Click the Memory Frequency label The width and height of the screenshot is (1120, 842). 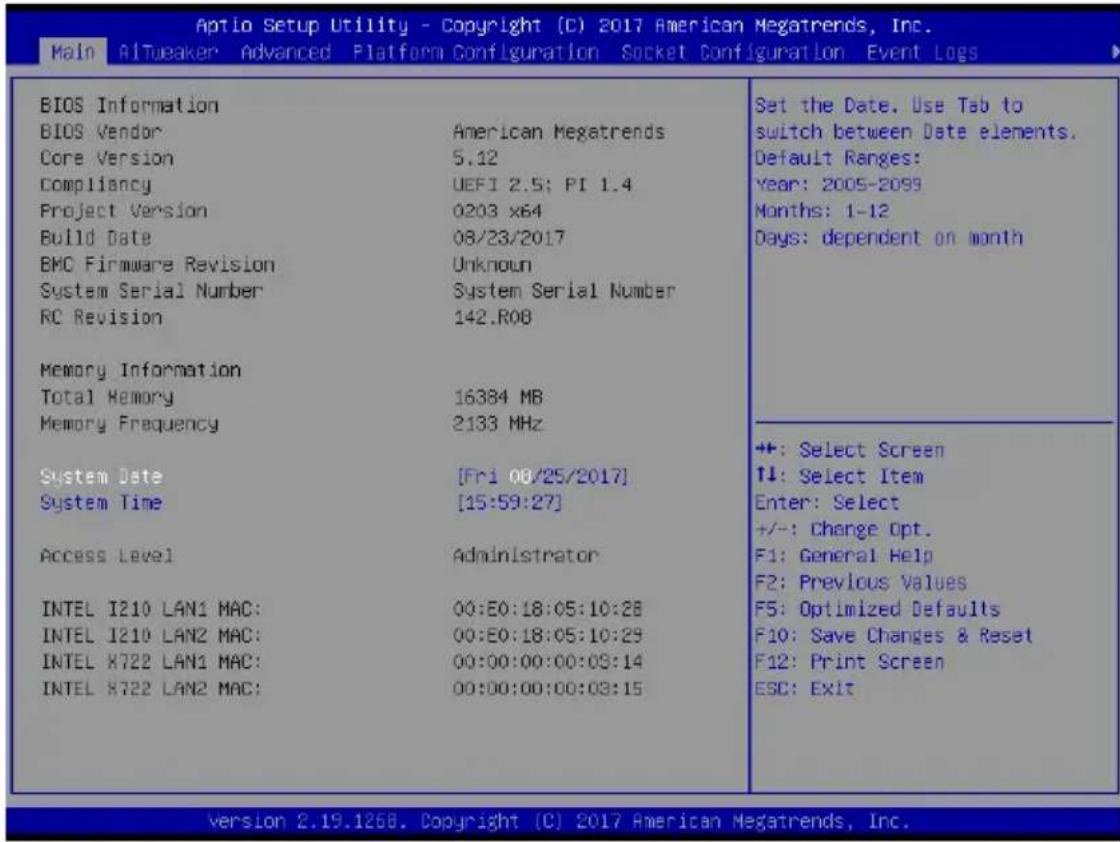click(129, 423)
